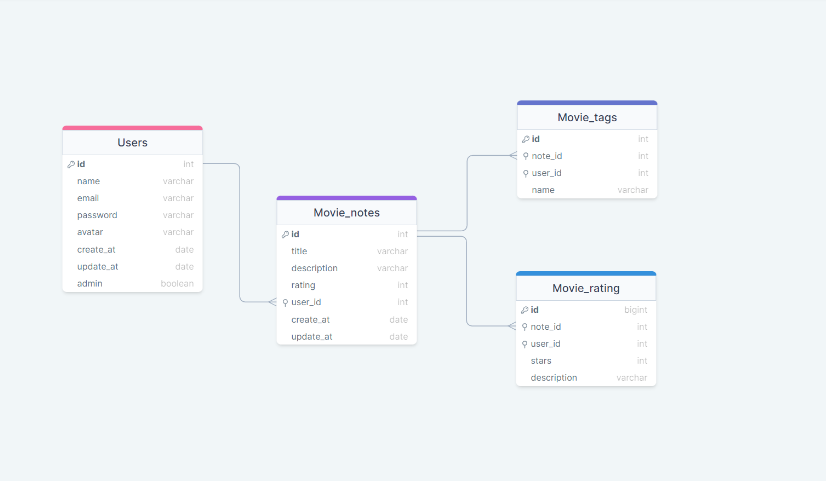
Task: Click the key icon beside Movie_notes id
Action: click(x=286, y=234)
